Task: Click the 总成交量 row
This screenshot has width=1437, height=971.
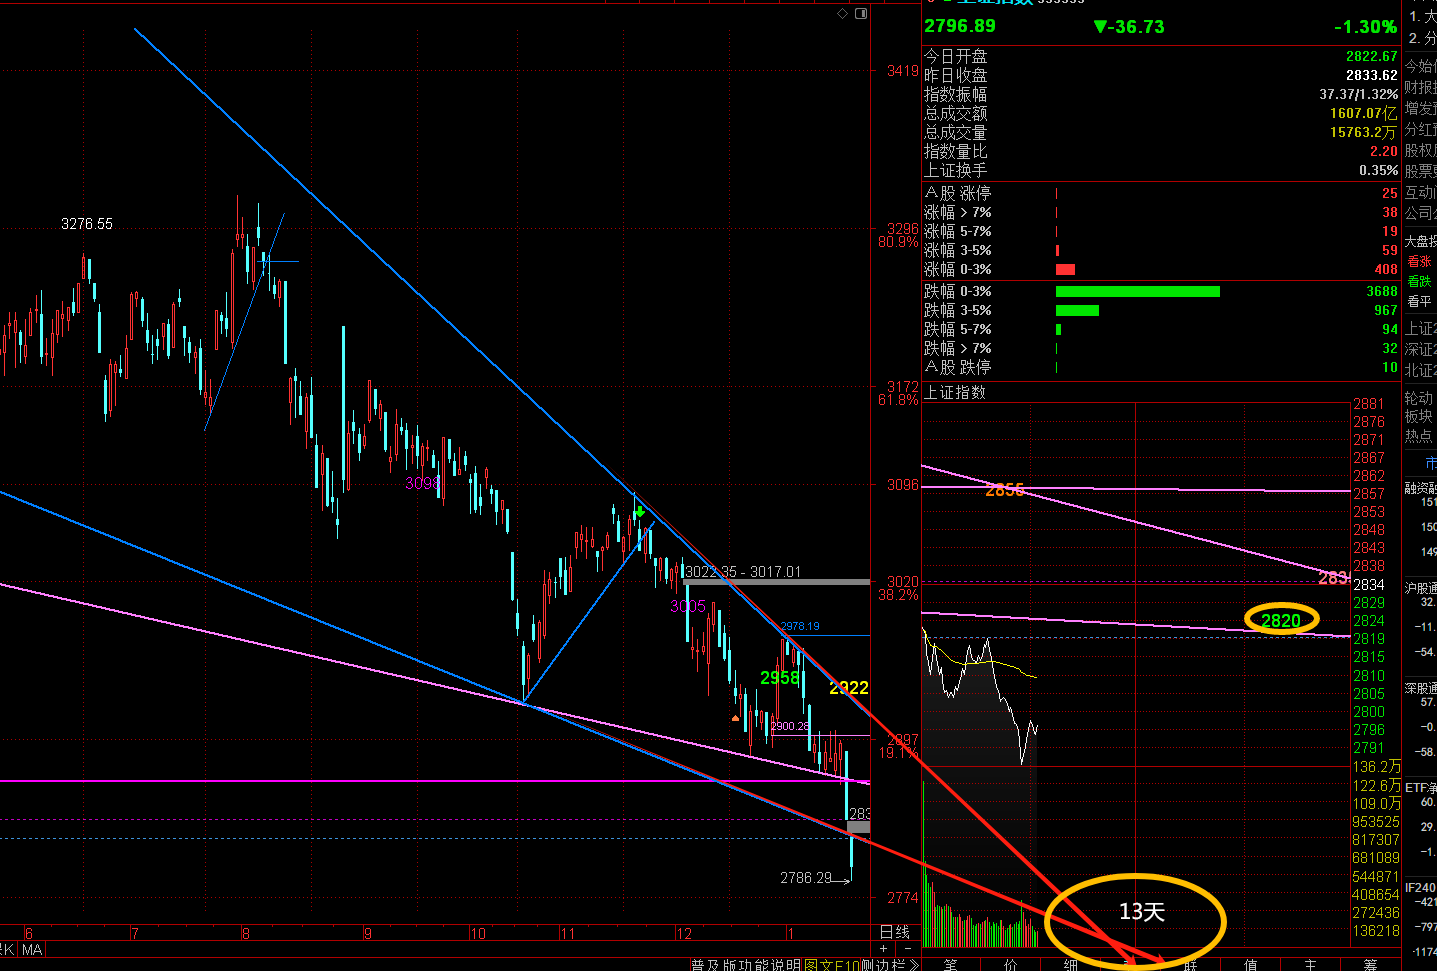Action: click(x=1161, y=132)
